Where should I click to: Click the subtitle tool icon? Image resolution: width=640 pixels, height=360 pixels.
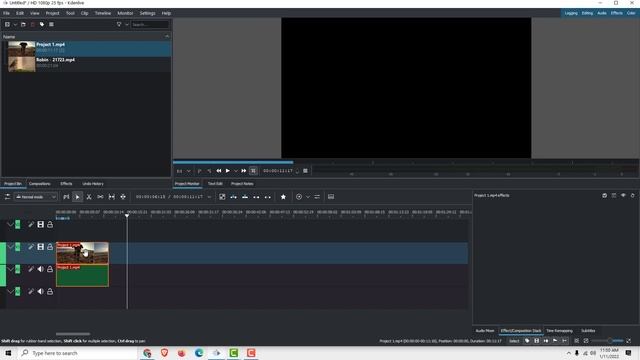click(x=331, y=197)
